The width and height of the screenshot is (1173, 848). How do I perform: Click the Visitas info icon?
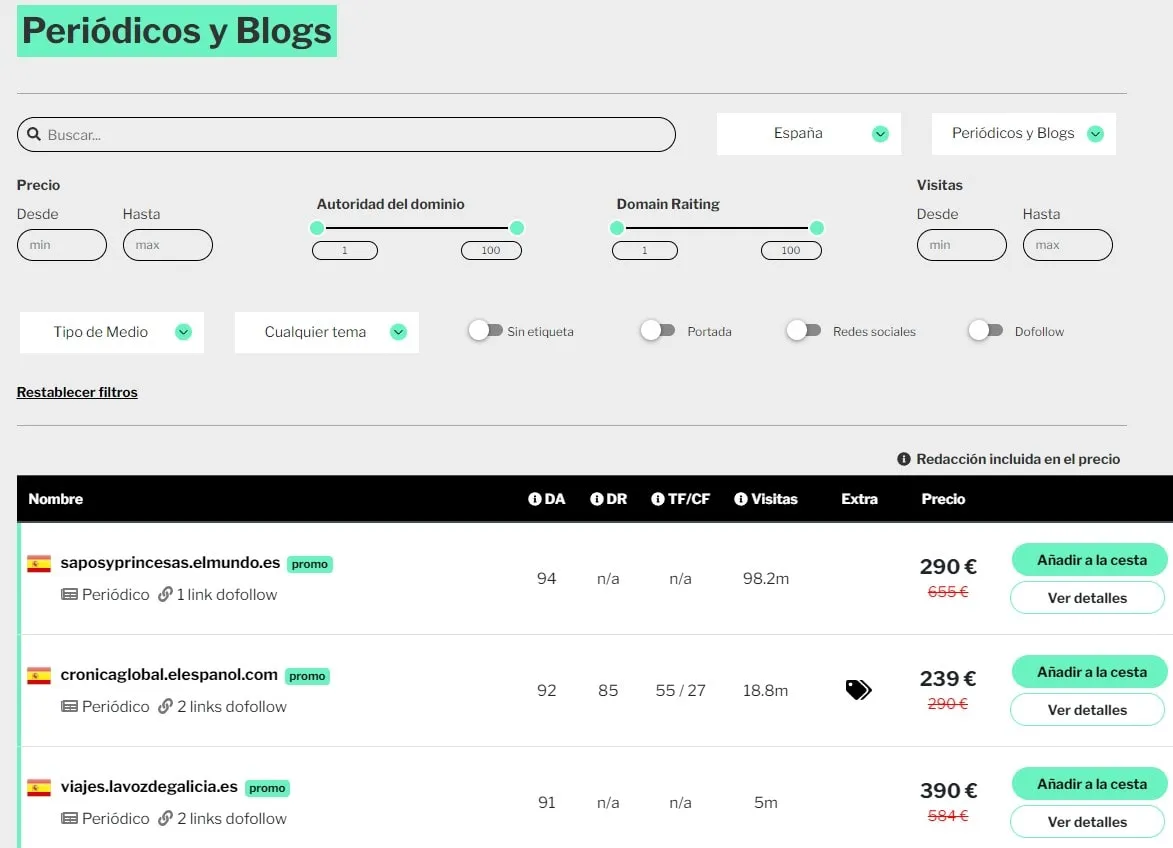[x=741, y=499]
